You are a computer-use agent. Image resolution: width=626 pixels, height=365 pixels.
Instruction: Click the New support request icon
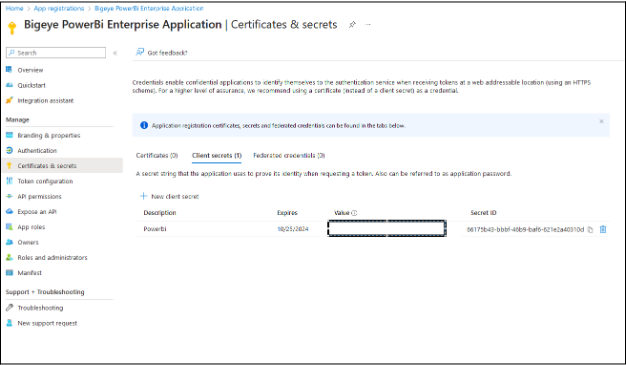[x=9, y=323]
